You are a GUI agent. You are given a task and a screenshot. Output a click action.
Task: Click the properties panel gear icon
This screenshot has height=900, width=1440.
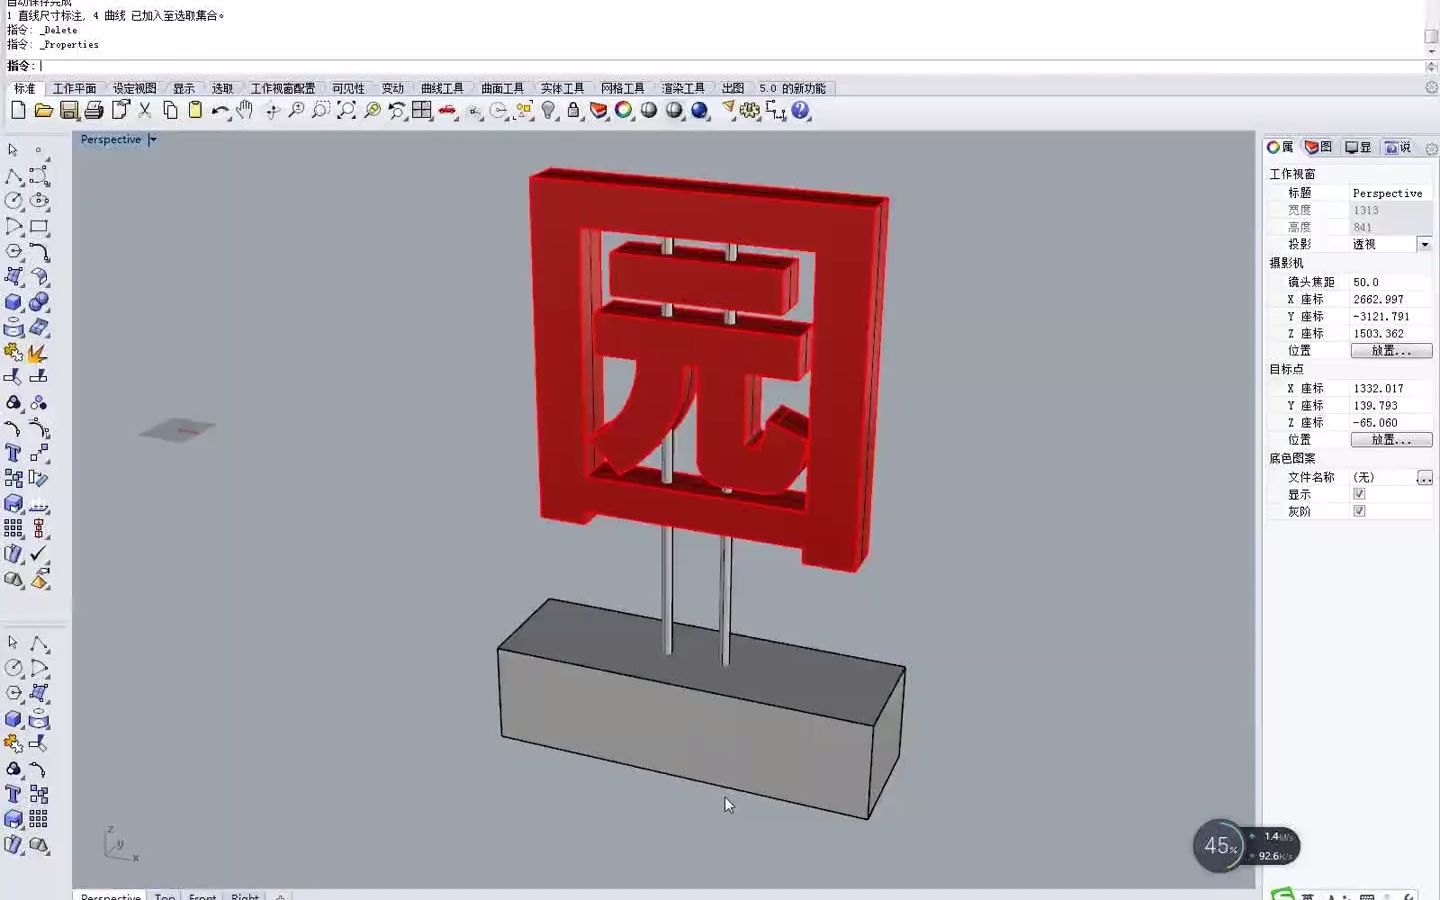pos(1431,148)
